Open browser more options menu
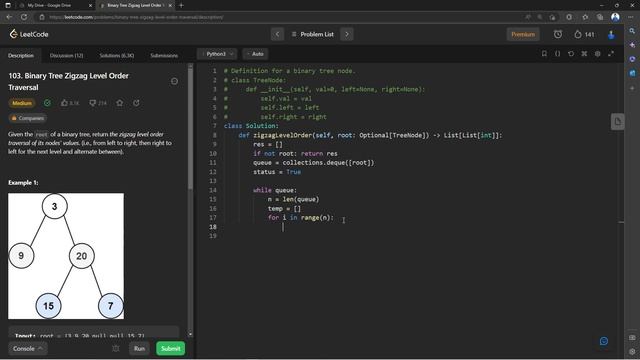The image size is (640, 360). coord(631,17)
